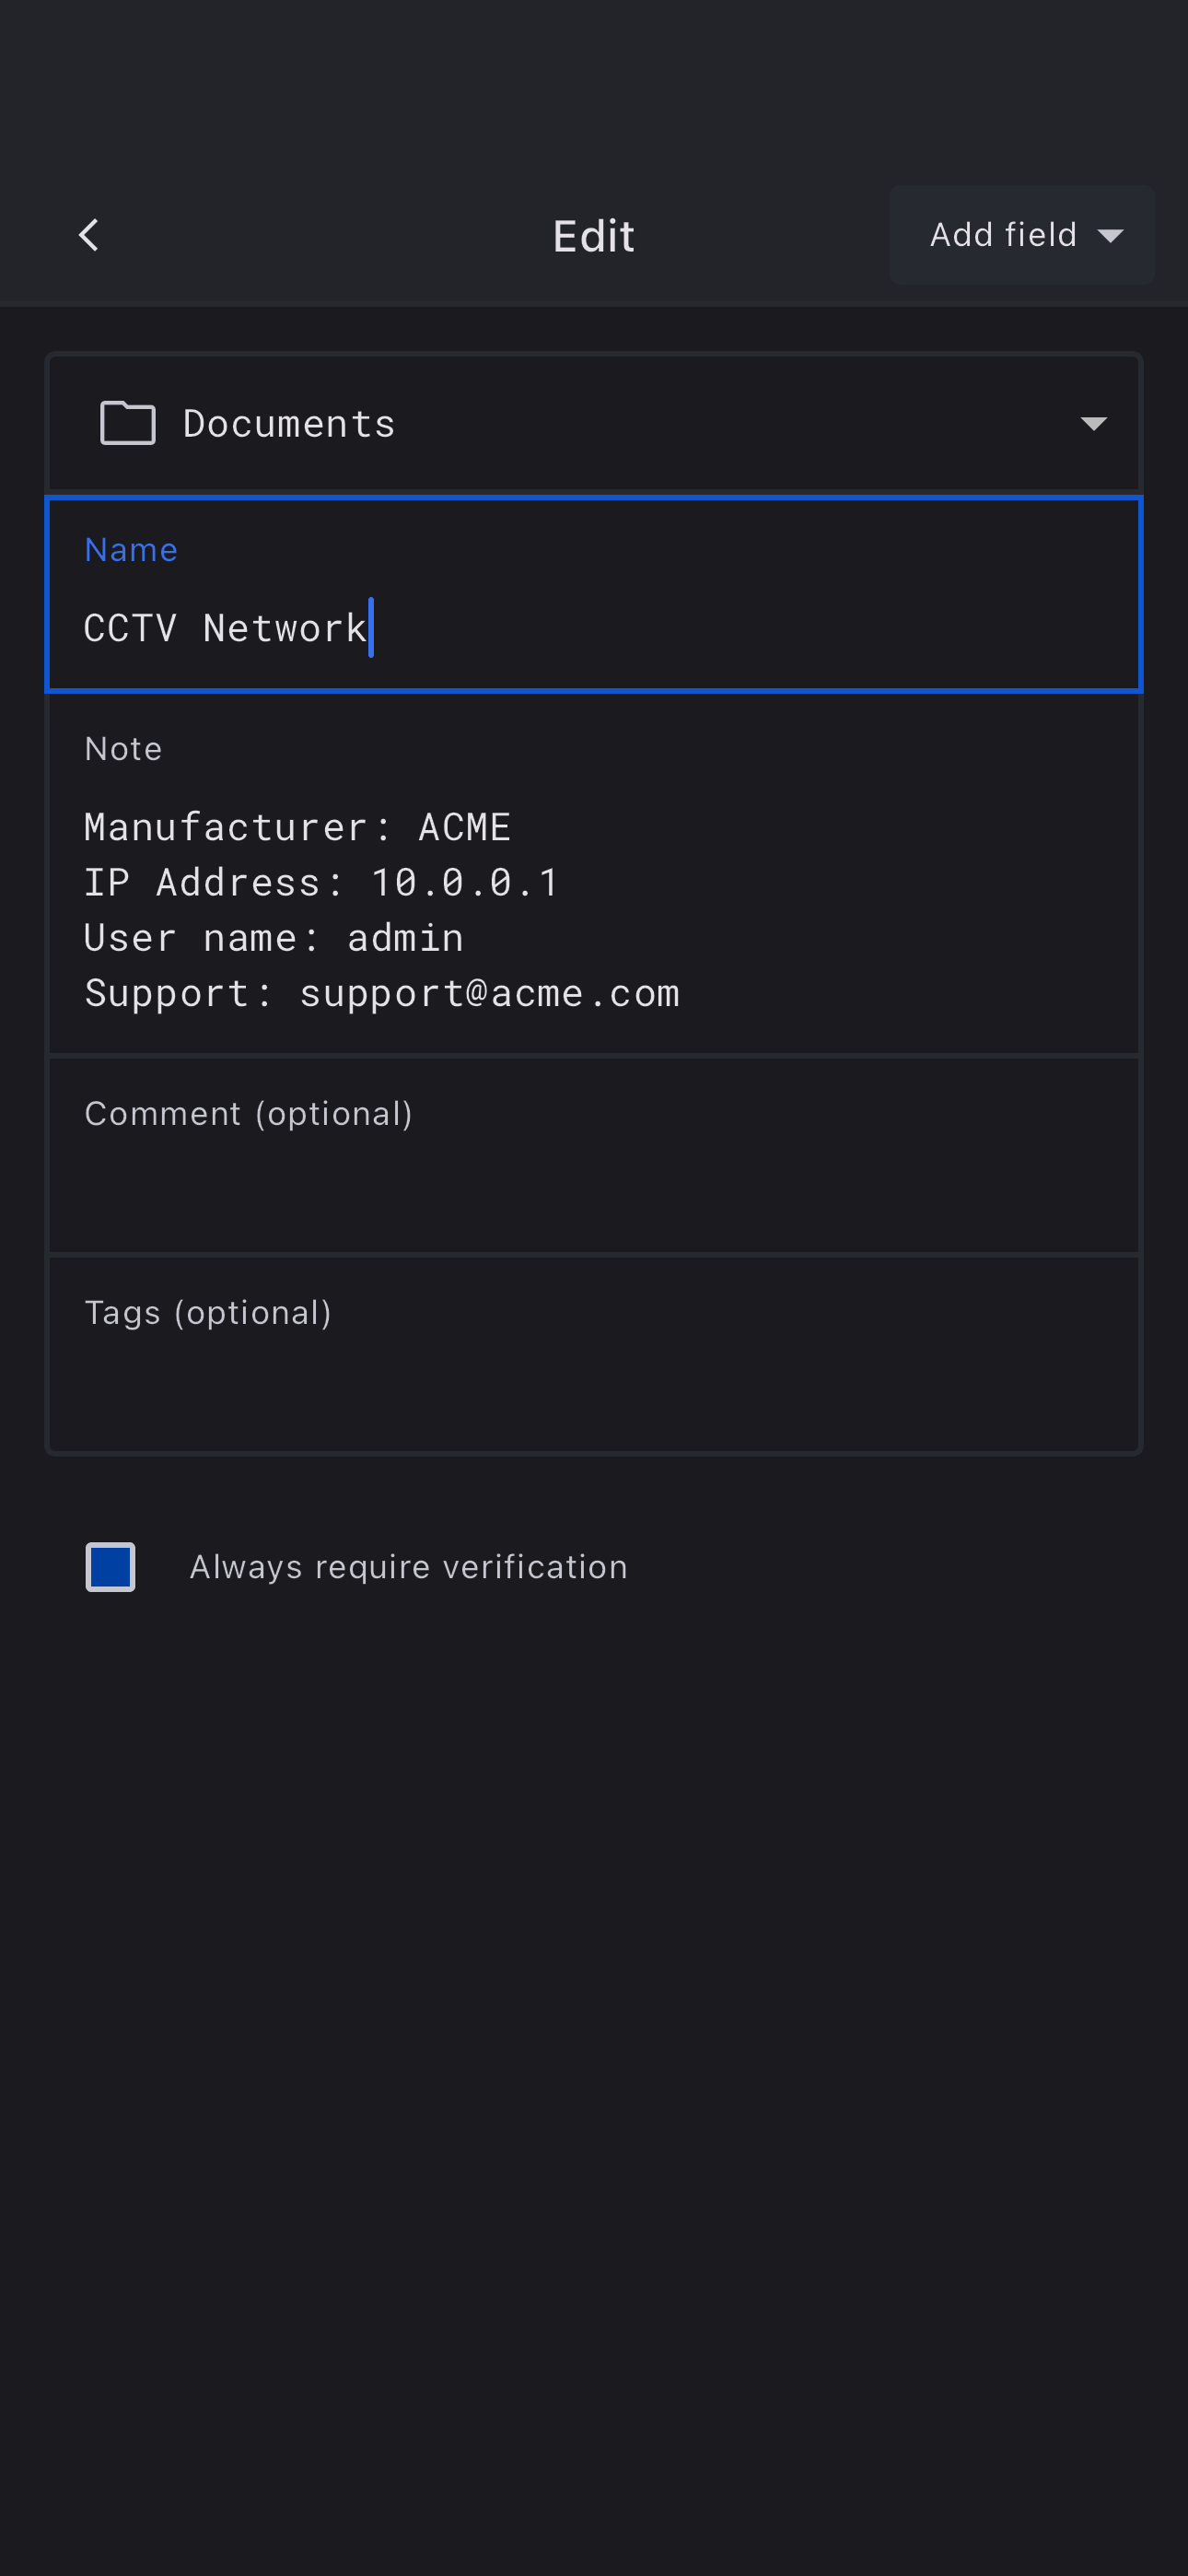This screenshot has height=2576, width=1188.
Task: Place cursor on the IP Address line
Action: tap(321, 883)
